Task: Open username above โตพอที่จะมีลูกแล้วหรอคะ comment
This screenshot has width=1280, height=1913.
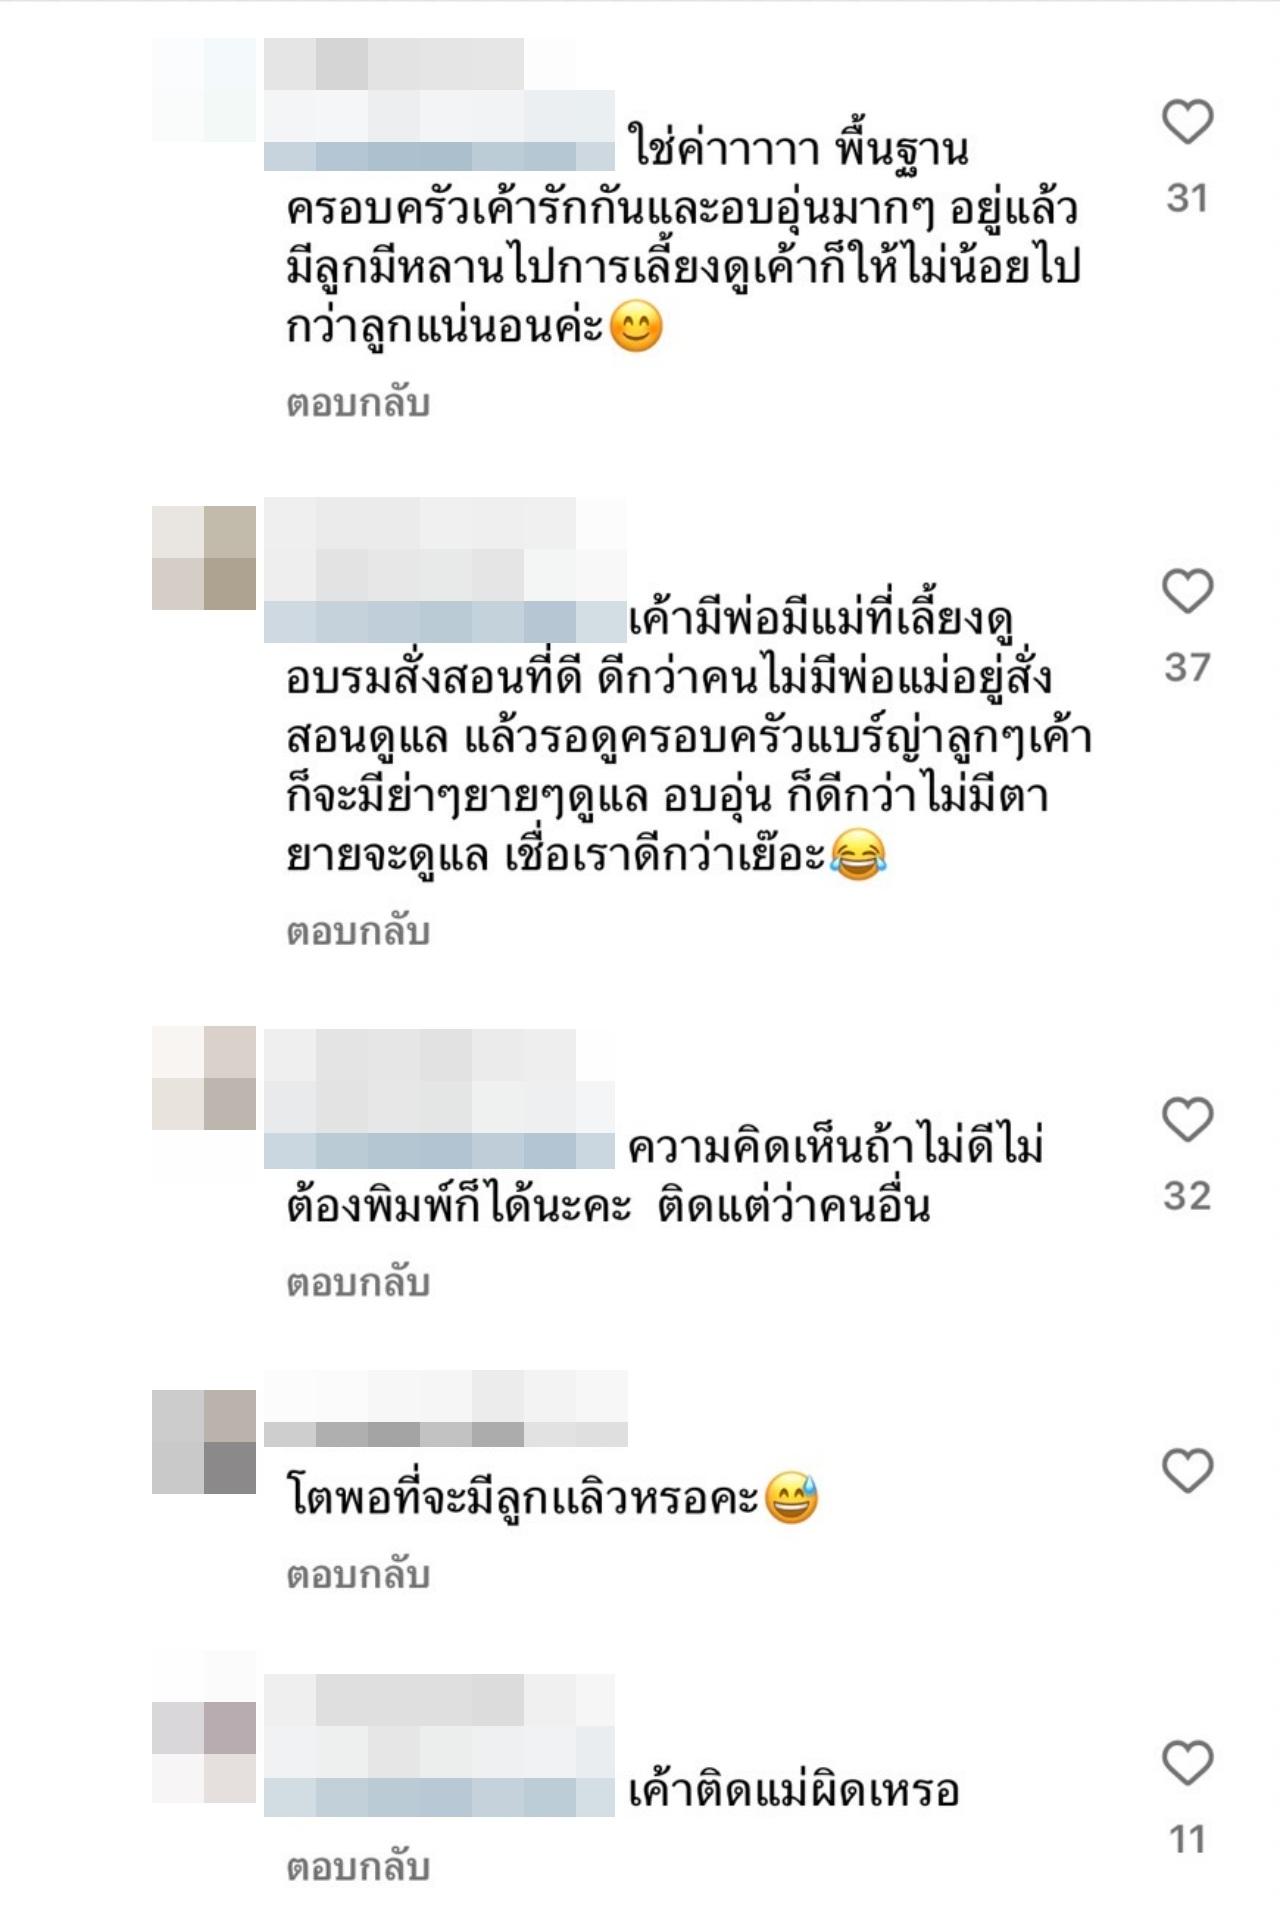Action: pyautogui.click(x=446, y=1409)
